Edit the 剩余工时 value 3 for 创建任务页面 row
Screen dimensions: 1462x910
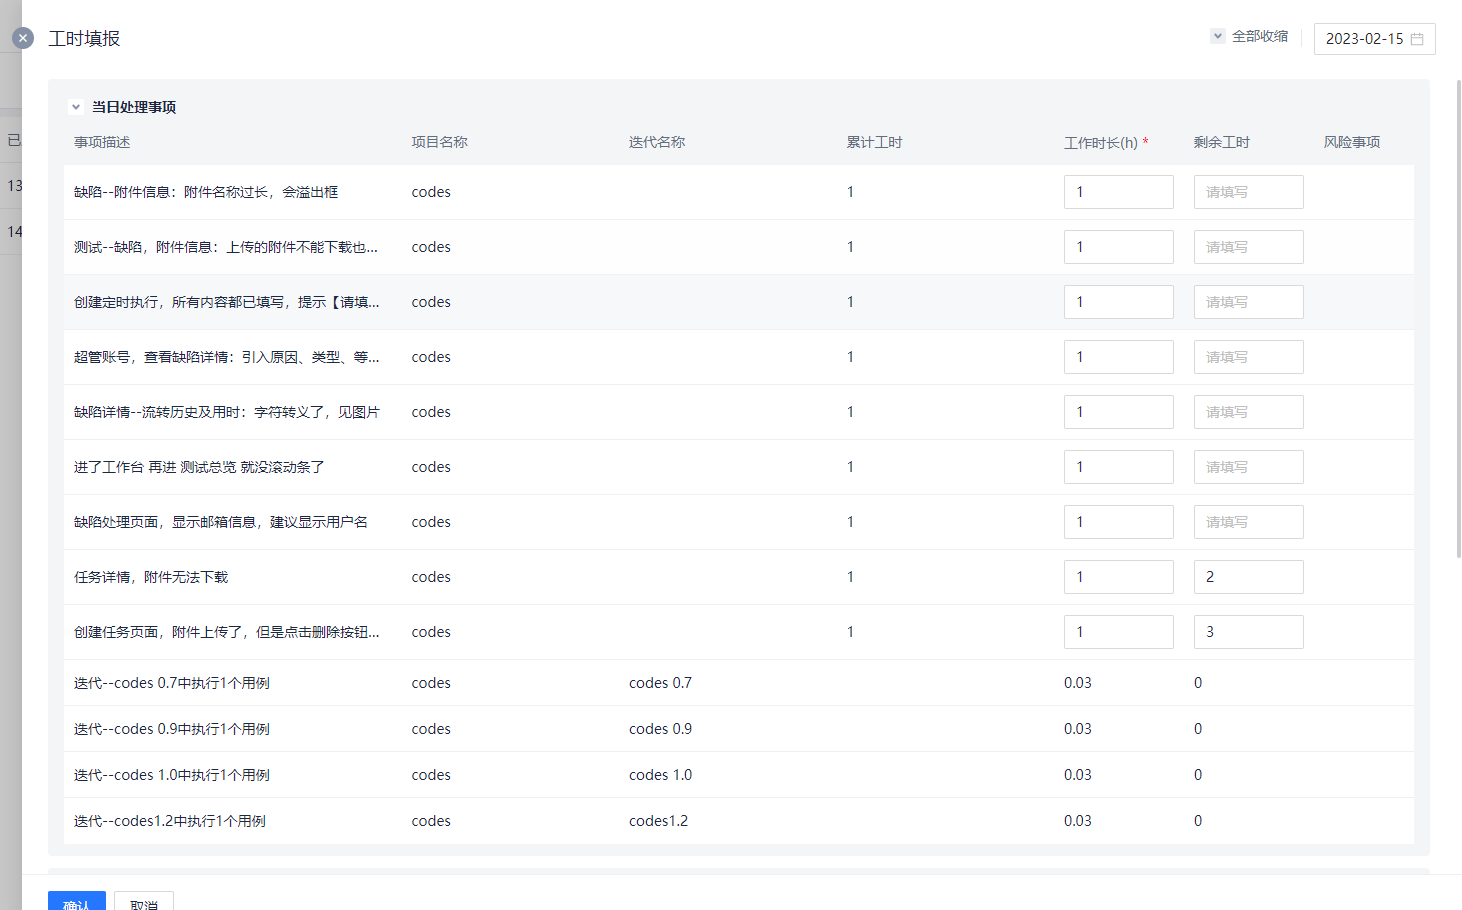[x=1248, y=631]
